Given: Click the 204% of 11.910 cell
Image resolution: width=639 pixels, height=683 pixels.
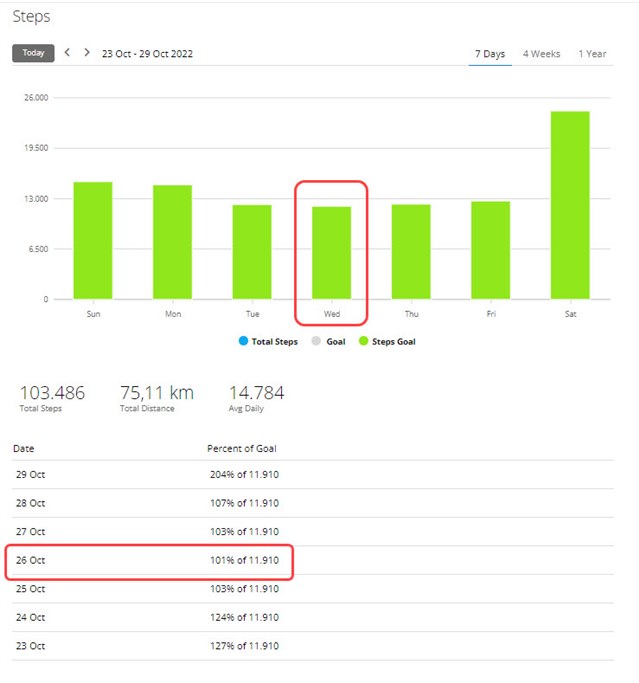Looking at the screenshot, I should pos(244,475).
